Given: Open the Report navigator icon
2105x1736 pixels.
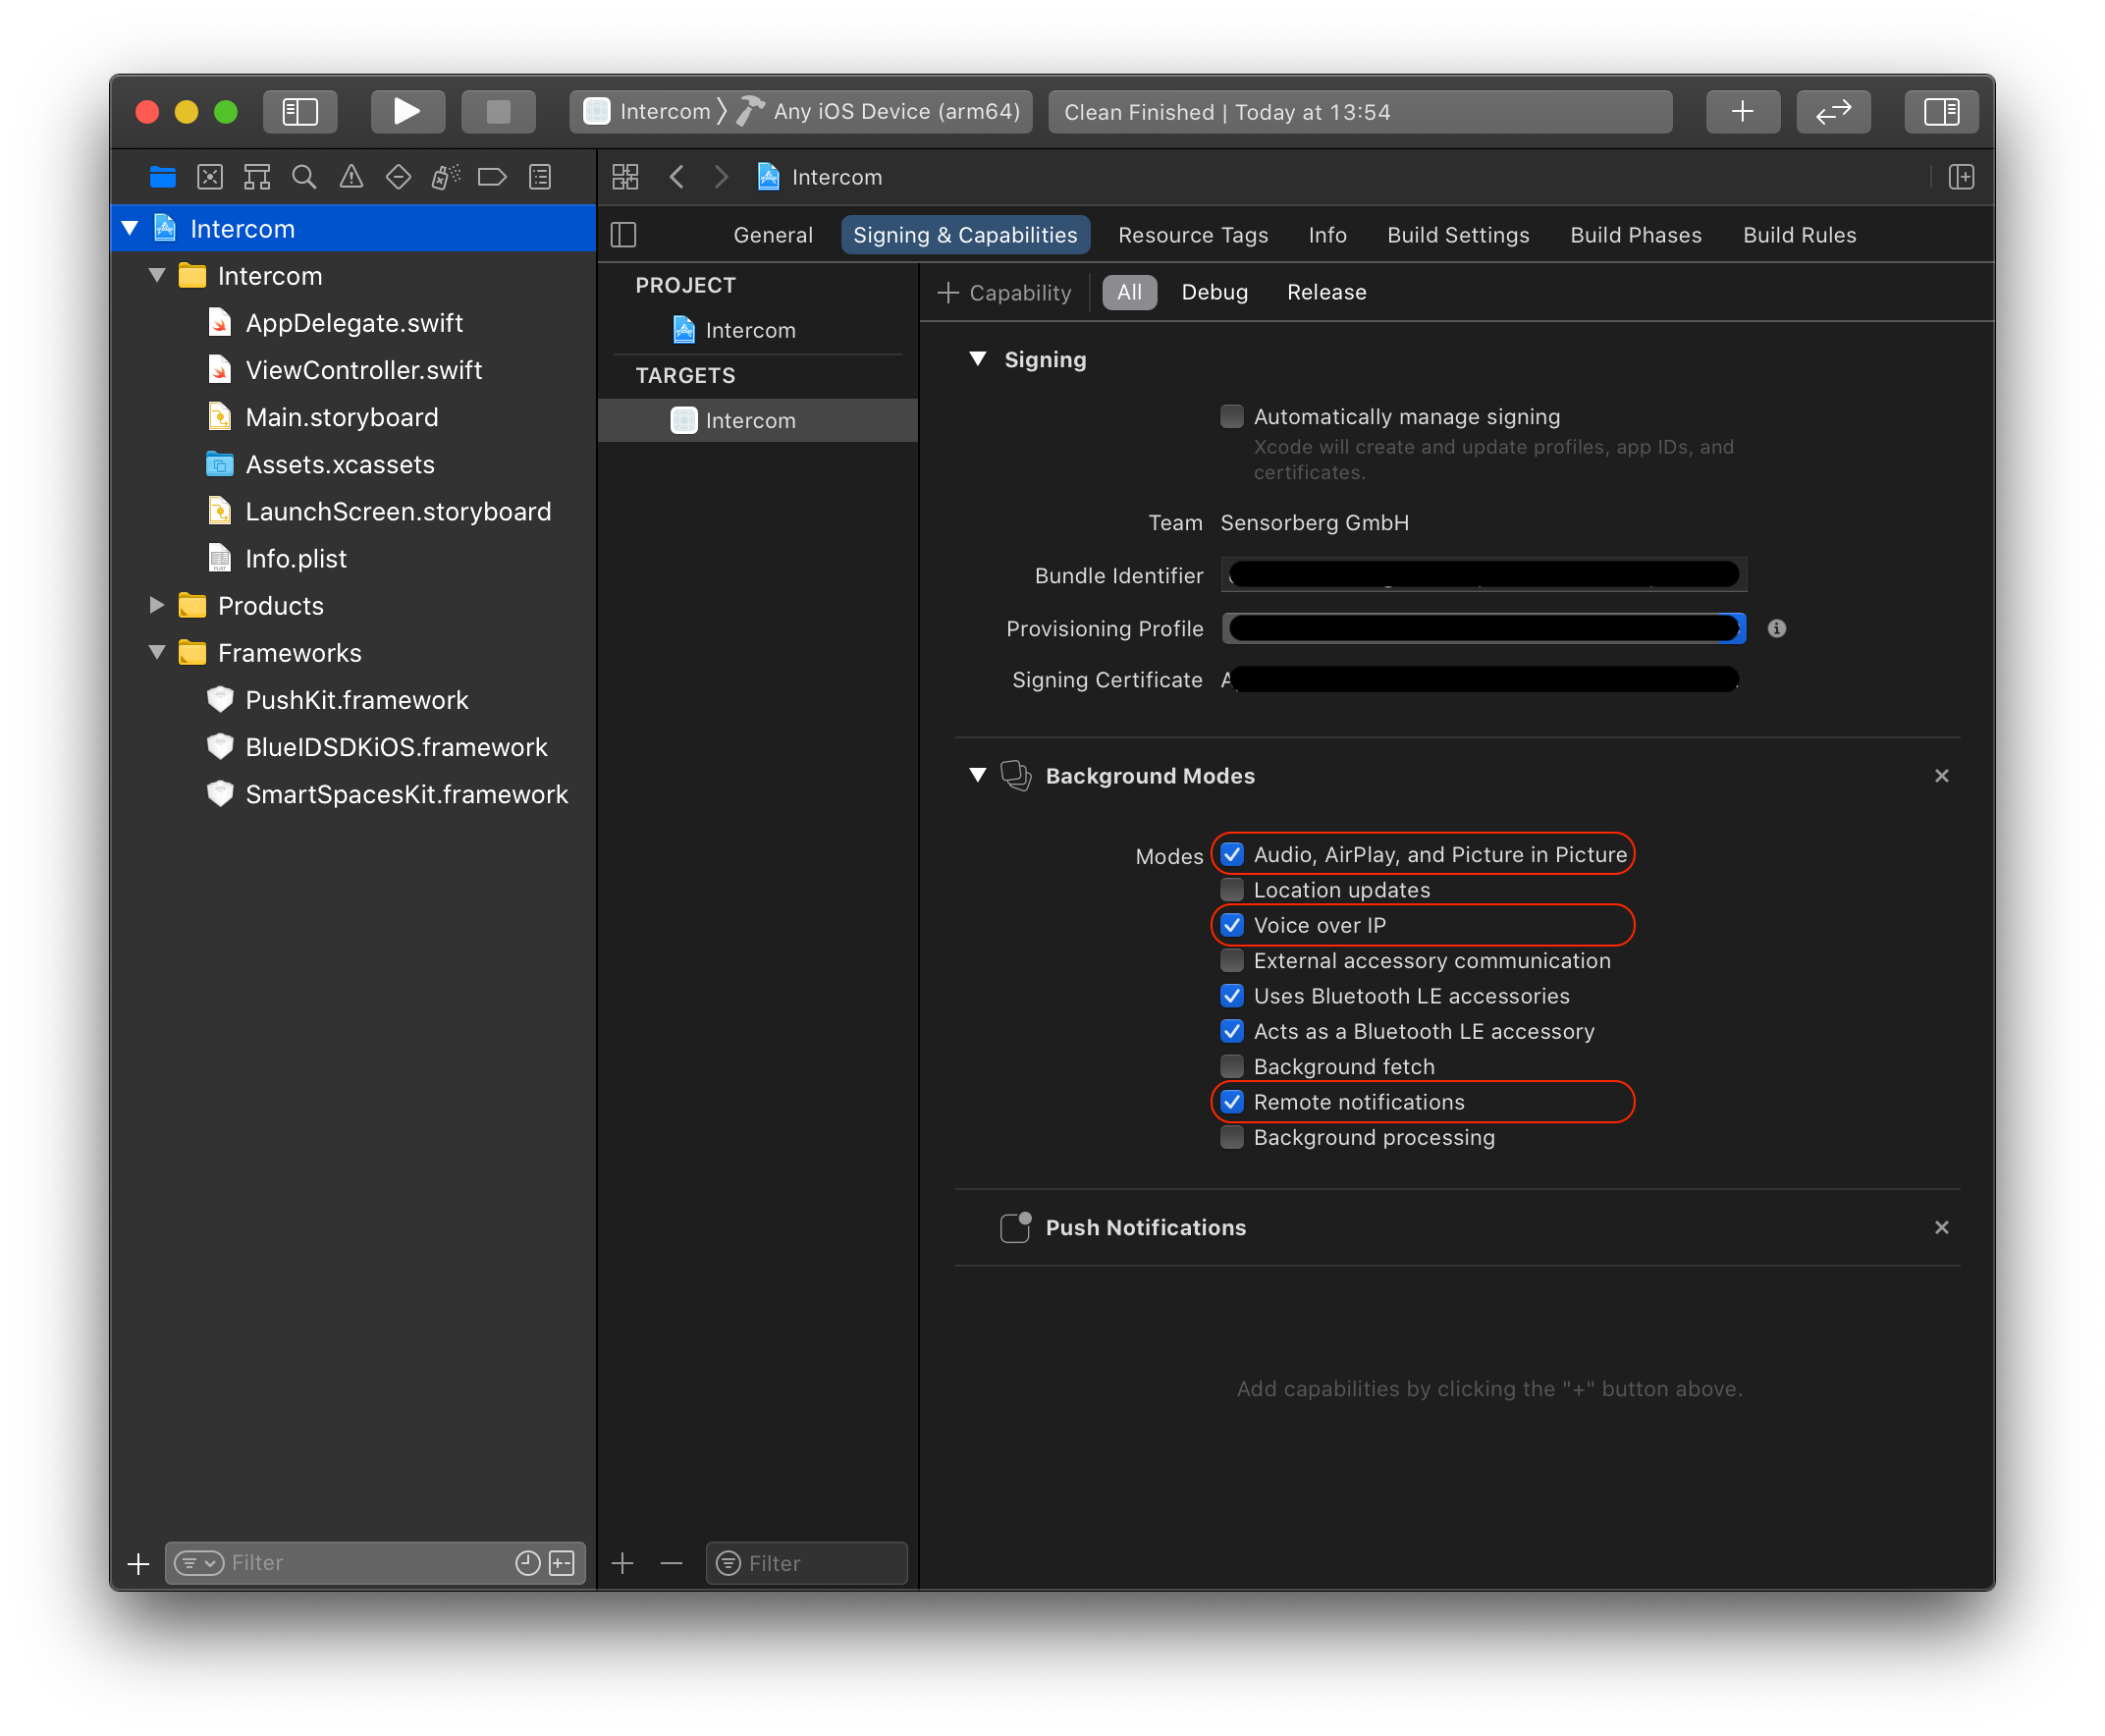Looking at the screenshot, I should click(x=540, y=177).
